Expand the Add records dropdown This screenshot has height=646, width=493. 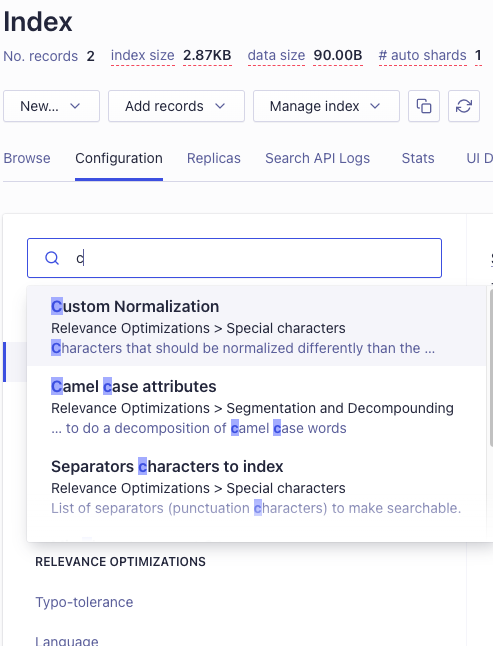pos(176,106)
